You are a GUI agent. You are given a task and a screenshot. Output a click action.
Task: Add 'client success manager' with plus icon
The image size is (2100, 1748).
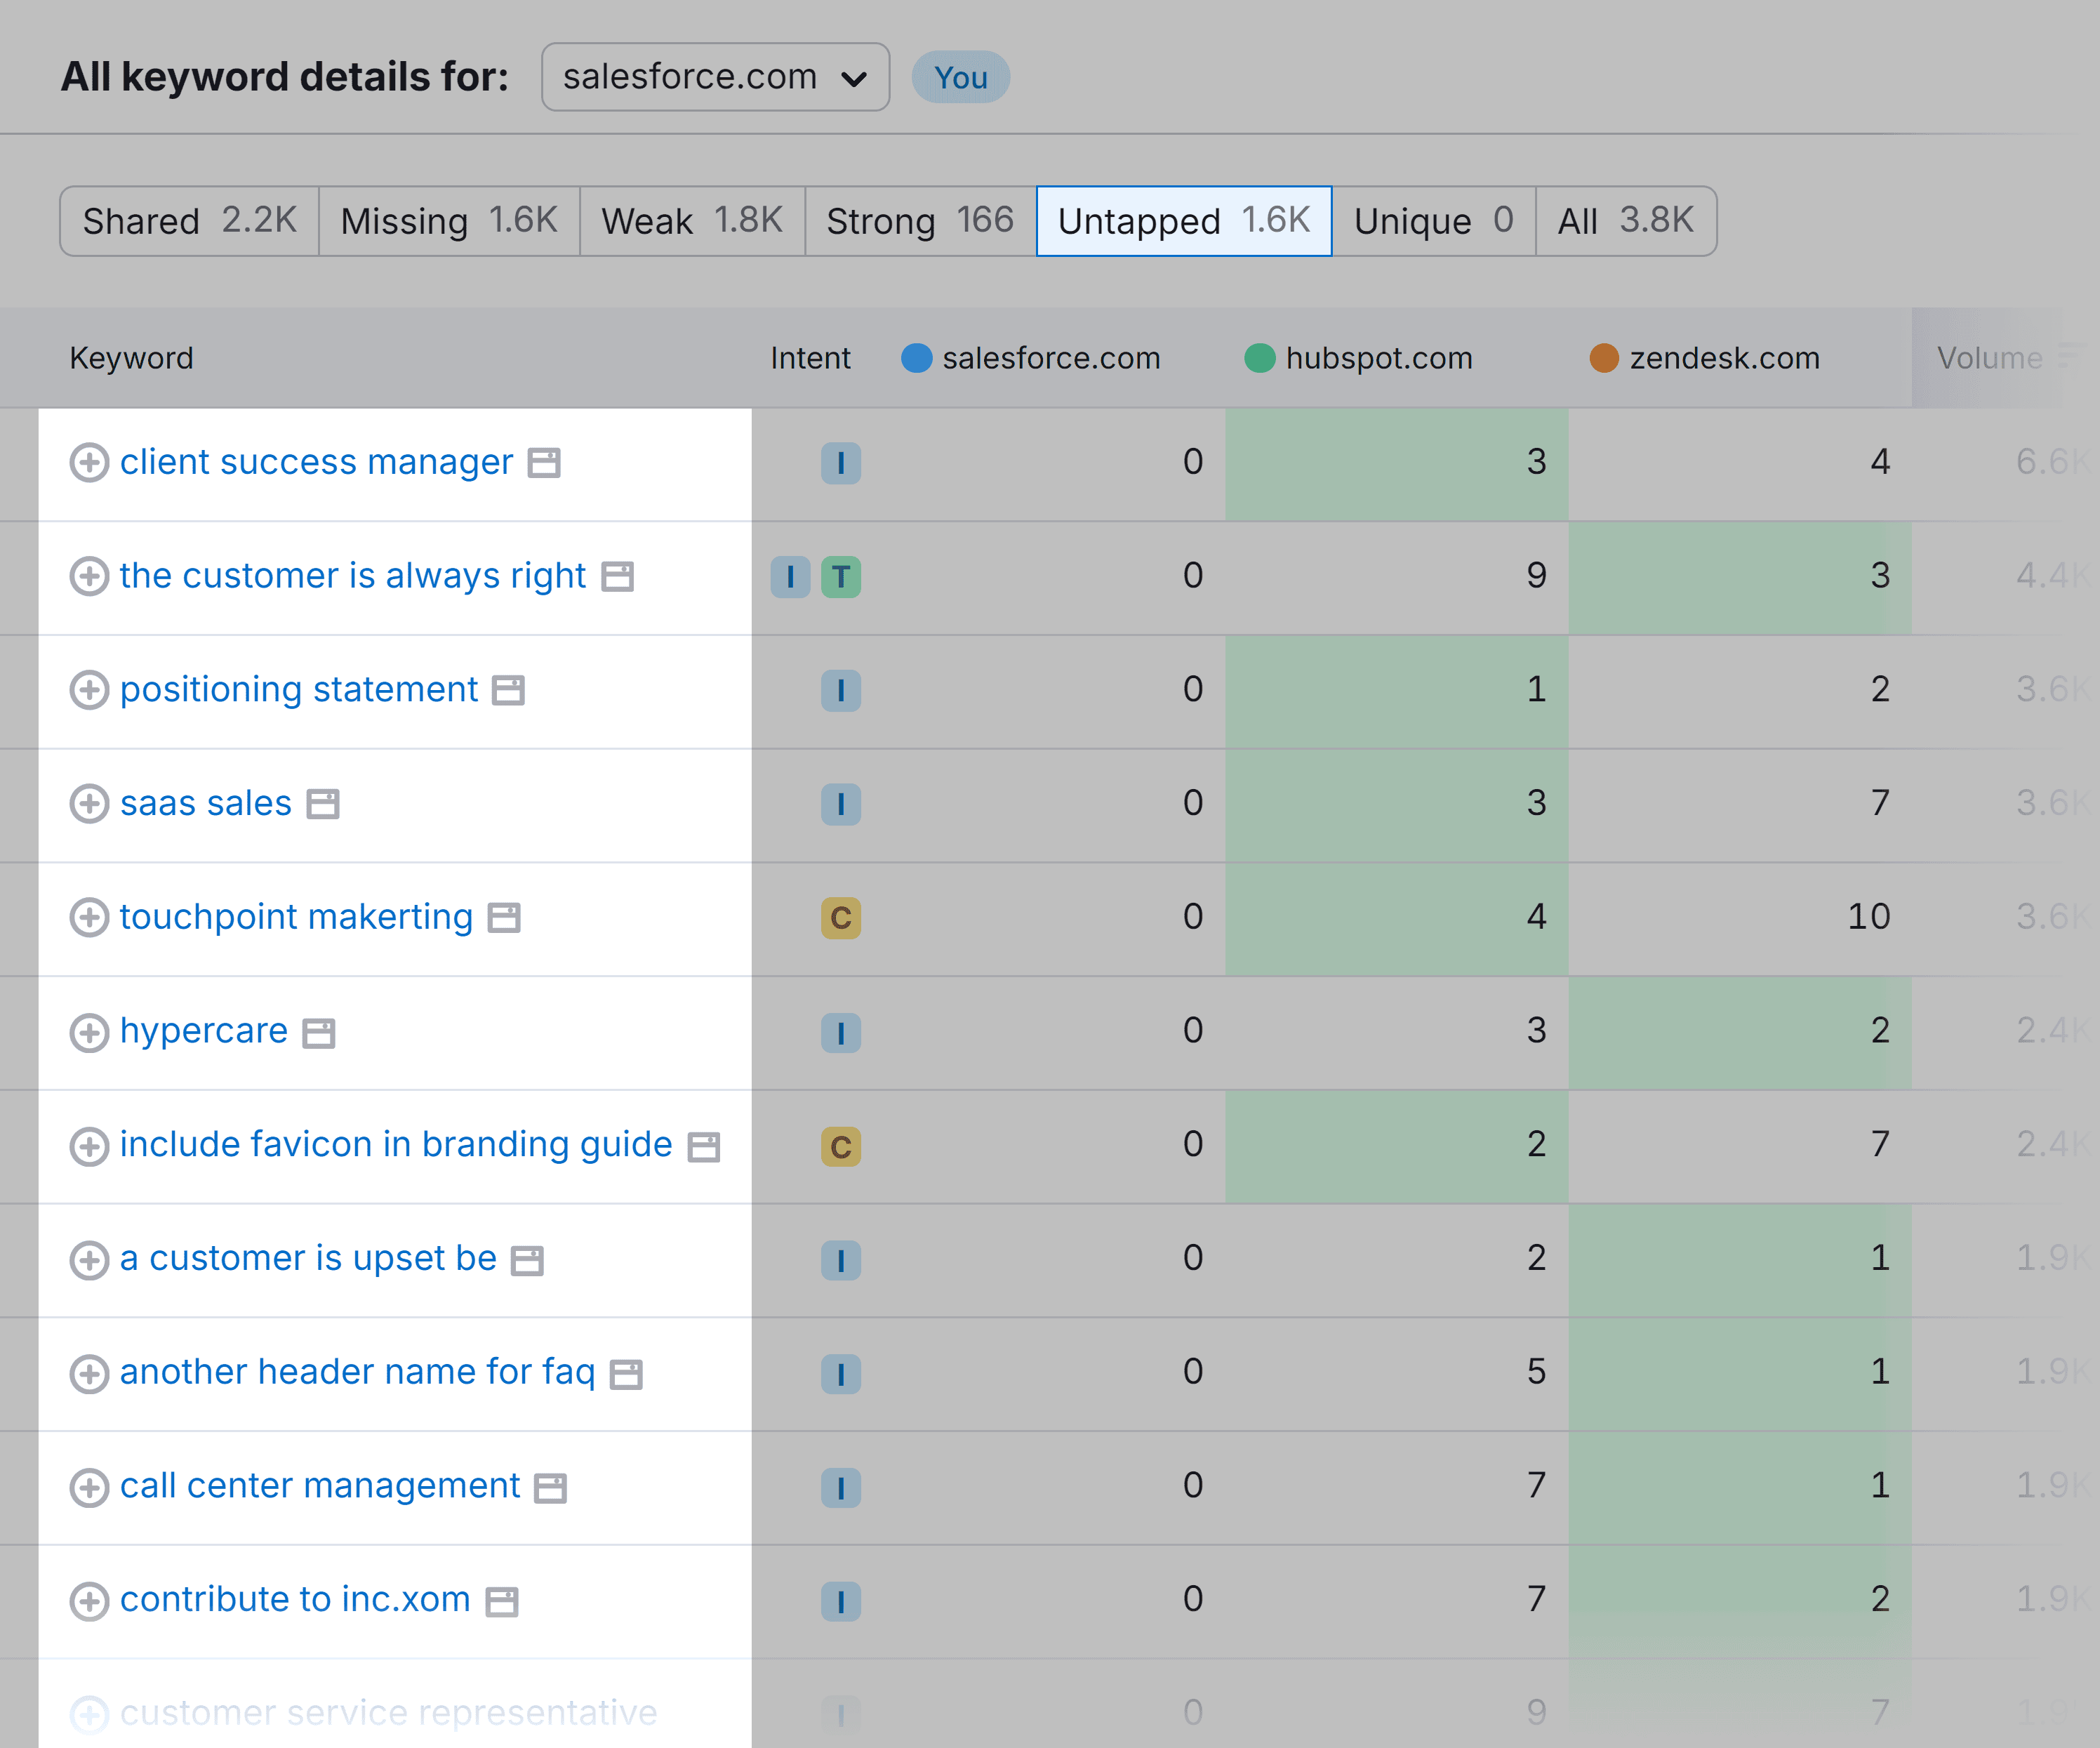click(x=89, y=462)
